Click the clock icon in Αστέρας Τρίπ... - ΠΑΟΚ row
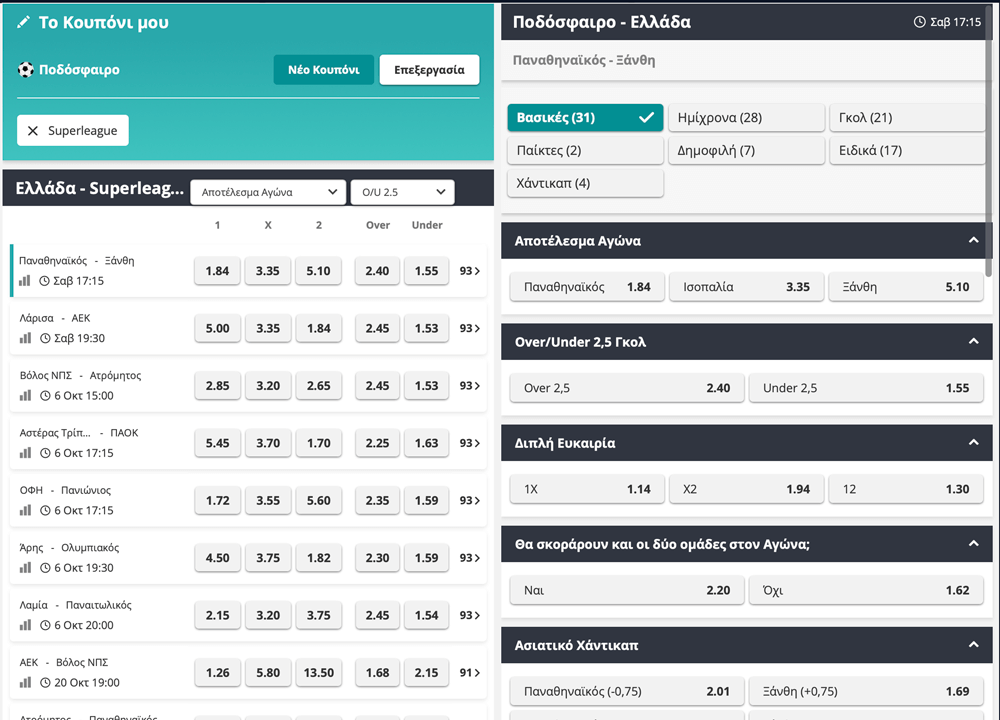 point(45,453)
